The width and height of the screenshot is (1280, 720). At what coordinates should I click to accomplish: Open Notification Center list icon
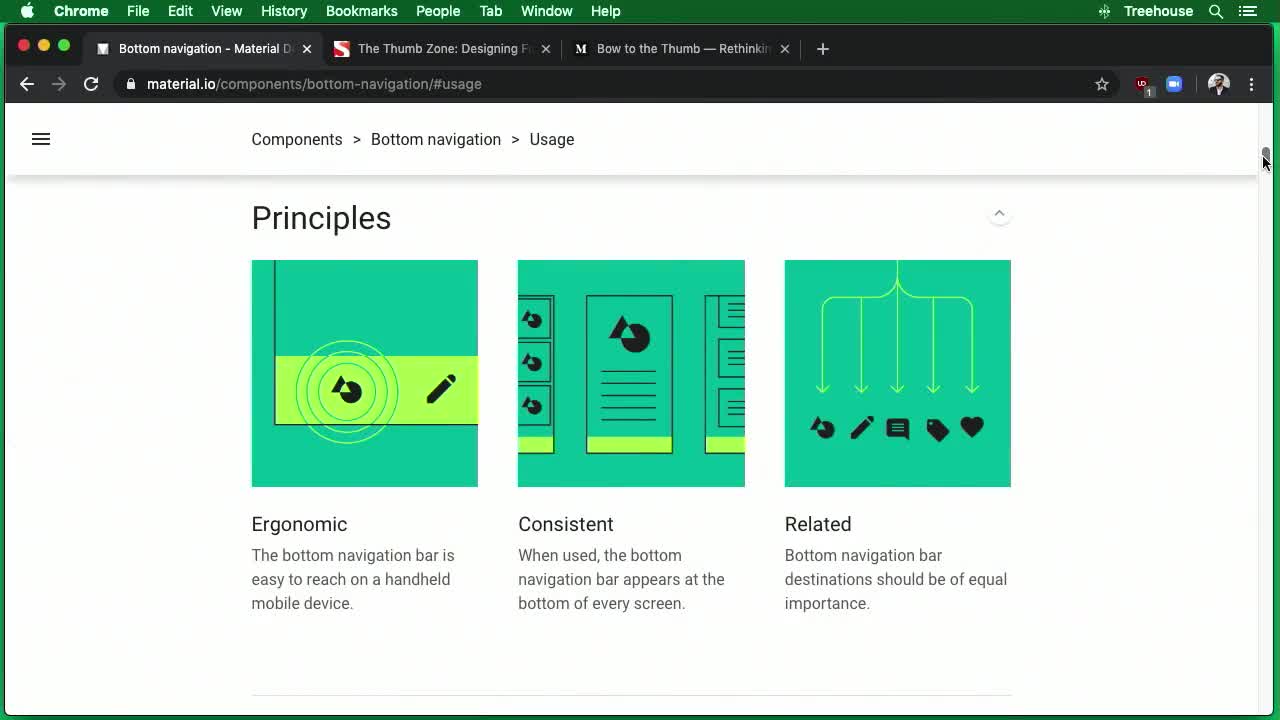[1247, 11]
